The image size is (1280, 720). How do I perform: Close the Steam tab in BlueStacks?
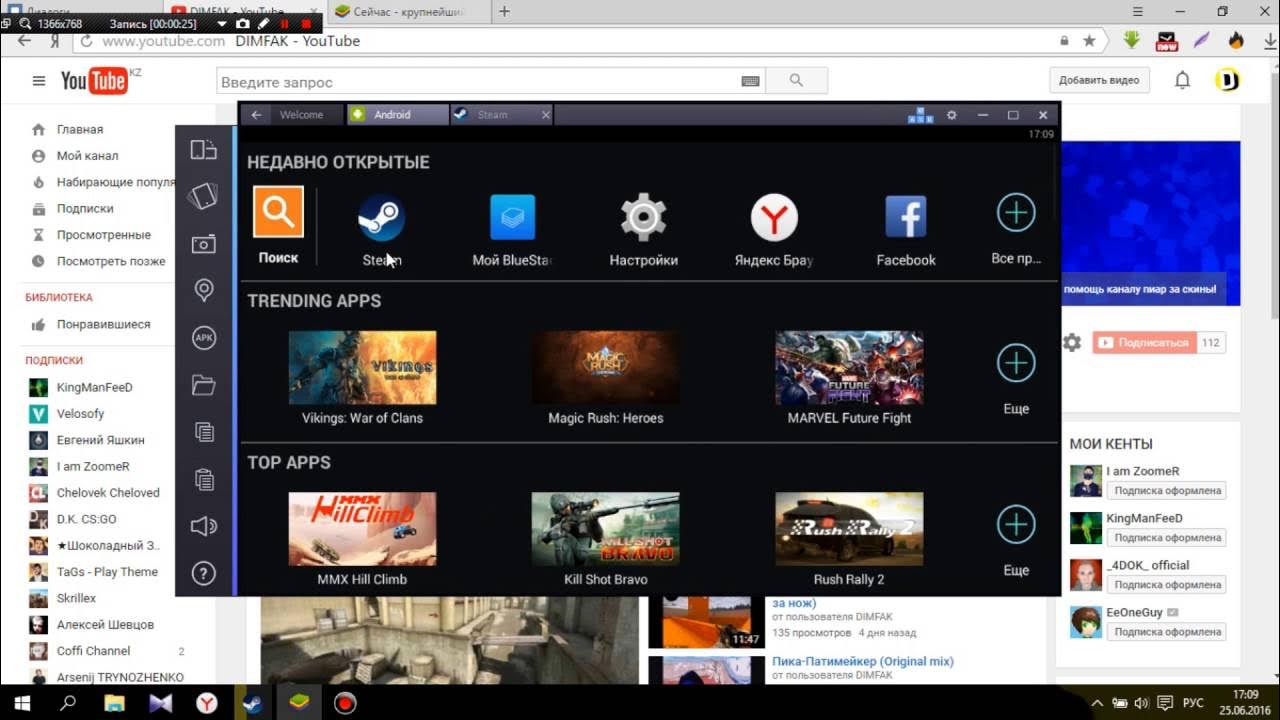pyautogui.click(x=545, y=115)
